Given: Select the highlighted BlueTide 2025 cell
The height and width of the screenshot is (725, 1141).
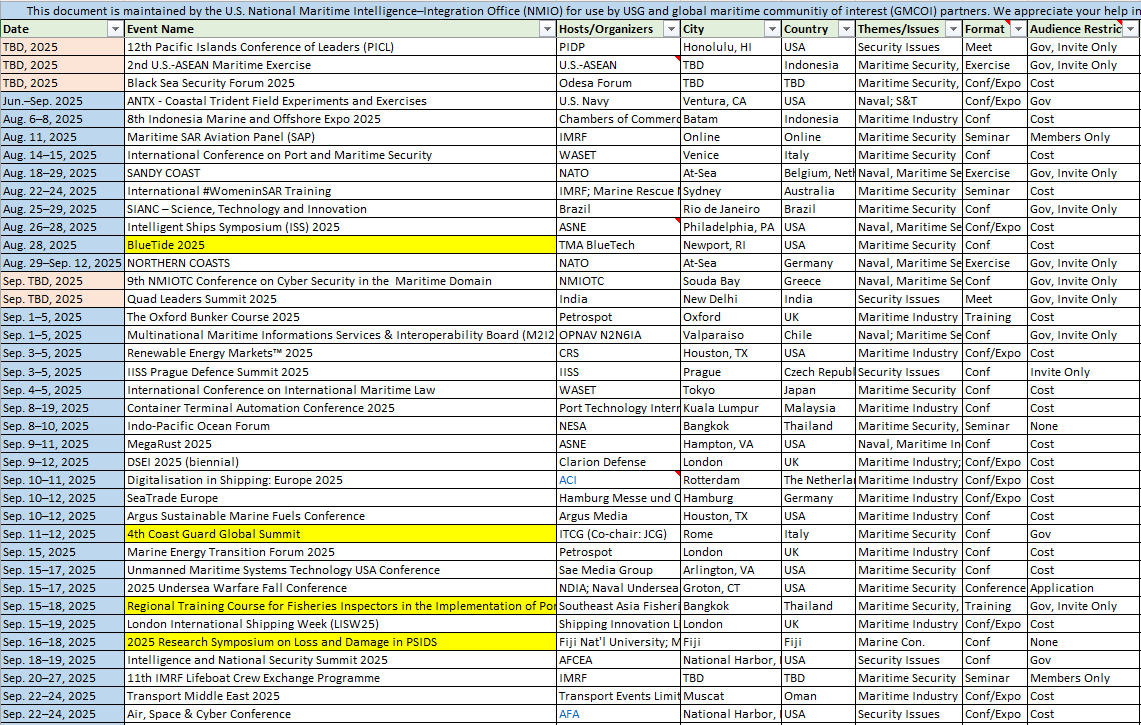Looking at the screenshot, I should (341, 245).
